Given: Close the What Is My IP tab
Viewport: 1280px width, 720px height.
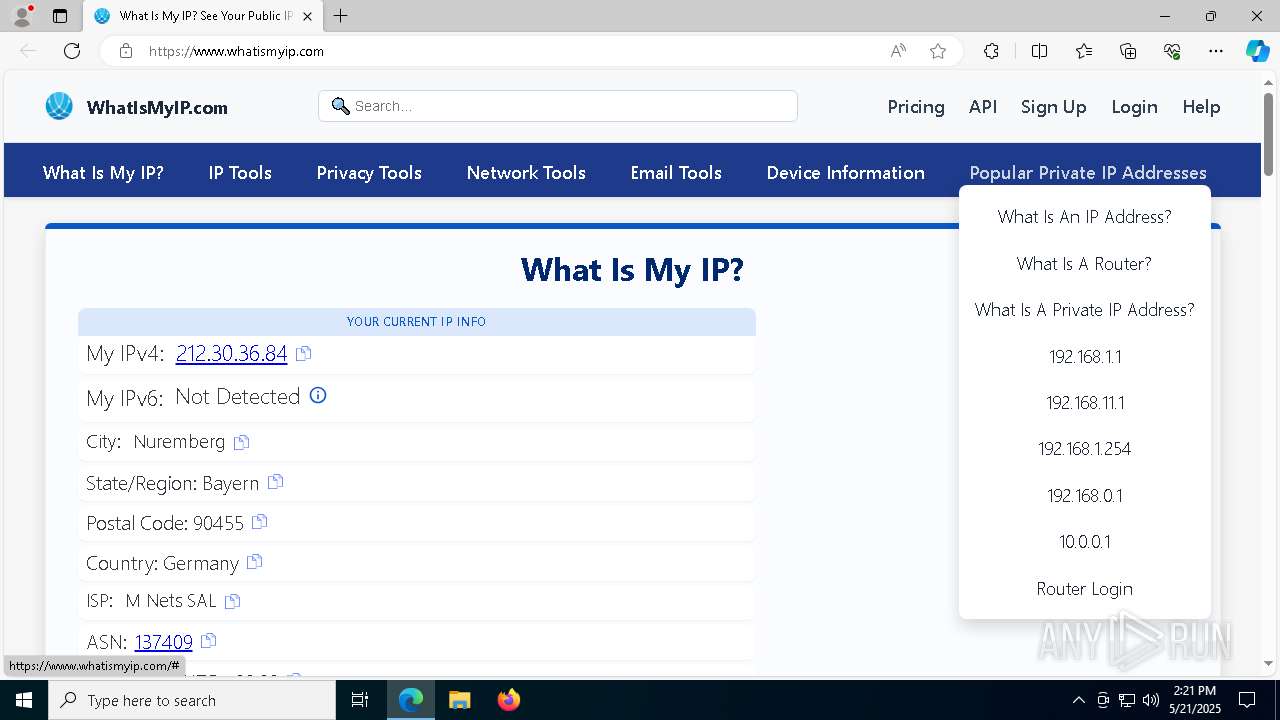Looking at the screenshot, I should (307, 16).
